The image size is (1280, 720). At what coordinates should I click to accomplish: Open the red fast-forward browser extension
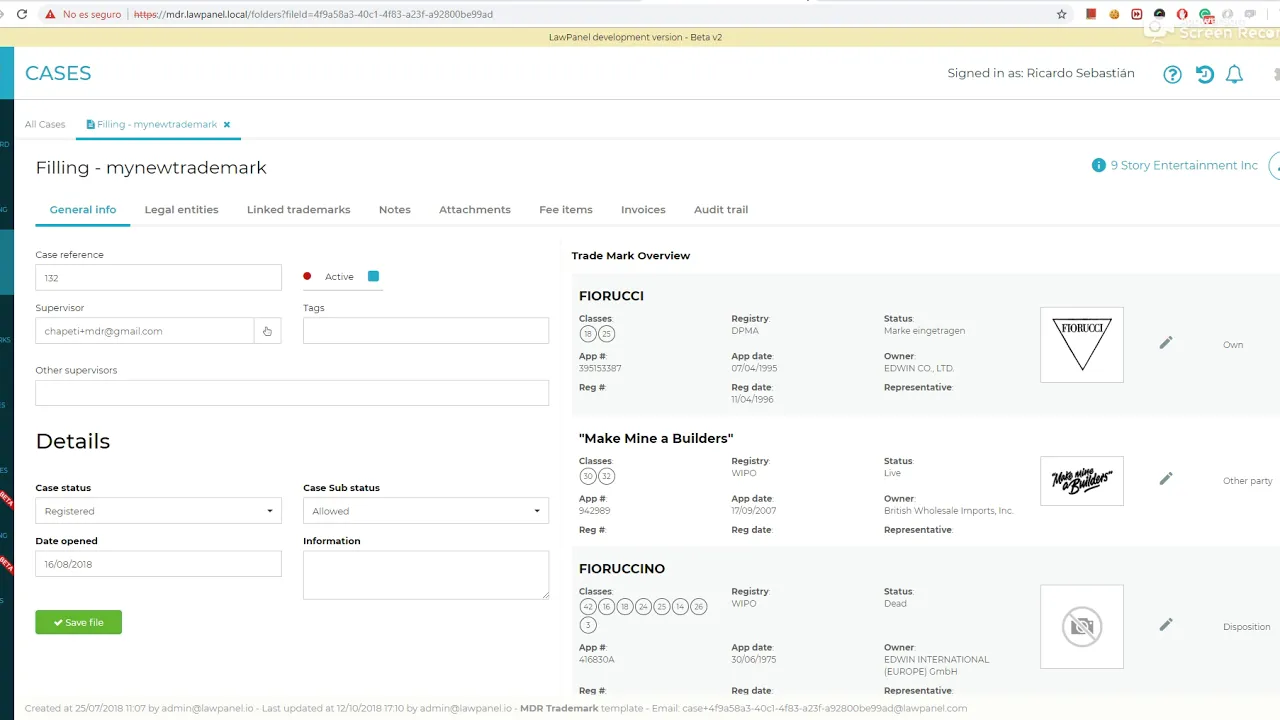coord(1137,14)
